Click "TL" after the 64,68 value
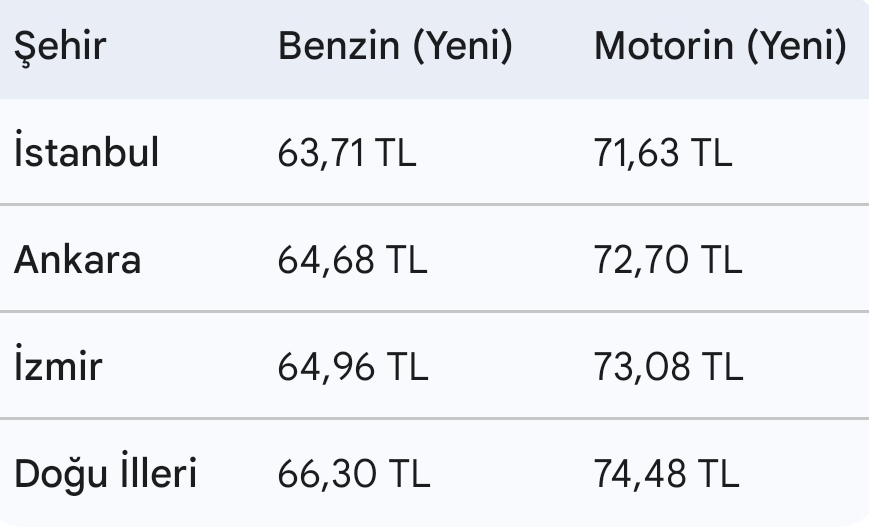The width and height of the screenshot is (869, 528). [405, 261]
